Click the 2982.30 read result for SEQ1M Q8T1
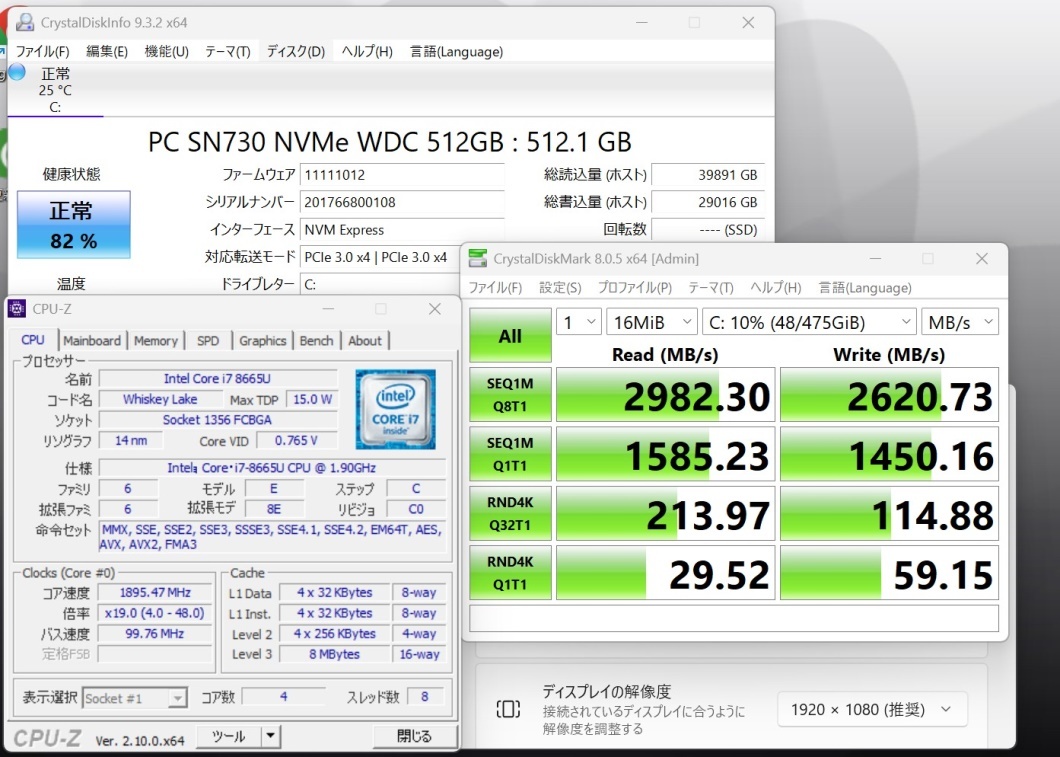Viewport: 1060px width, 757px height. point(665,395)
